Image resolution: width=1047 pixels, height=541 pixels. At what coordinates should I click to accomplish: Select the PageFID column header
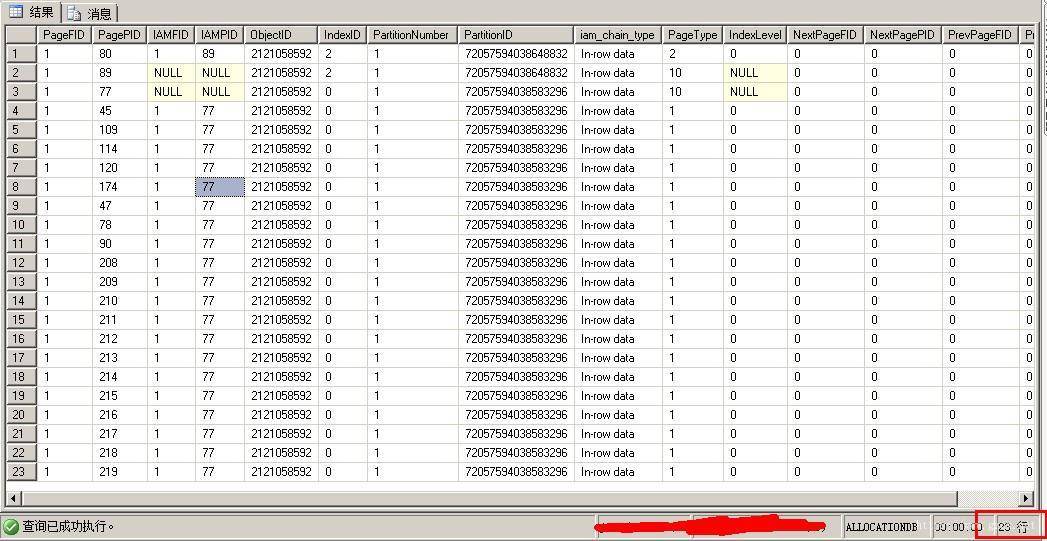pyautogui.click(x=64, y=35)
